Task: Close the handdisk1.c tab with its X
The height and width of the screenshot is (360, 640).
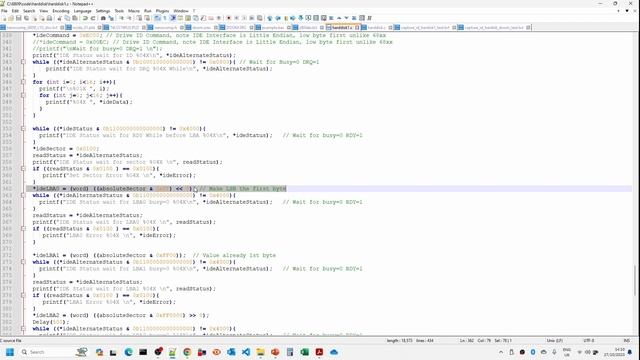Action: (x=357, y=27)
